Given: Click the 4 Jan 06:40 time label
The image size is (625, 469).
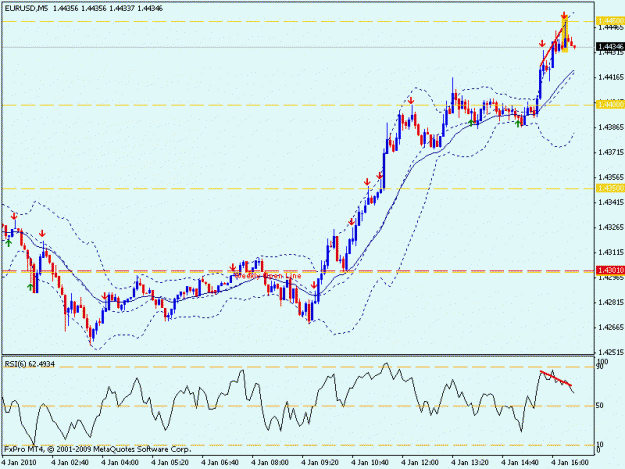Looking at the screenshot, I should coord(220,463).
